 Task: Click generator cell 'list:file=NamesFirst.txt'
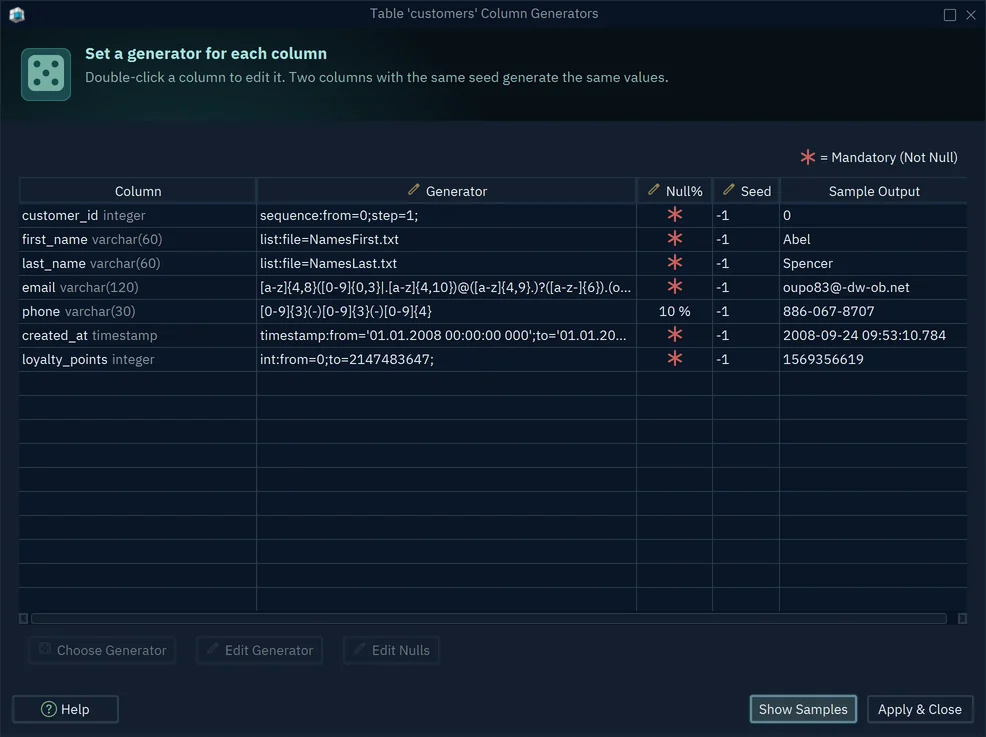(x=446, y=239)
